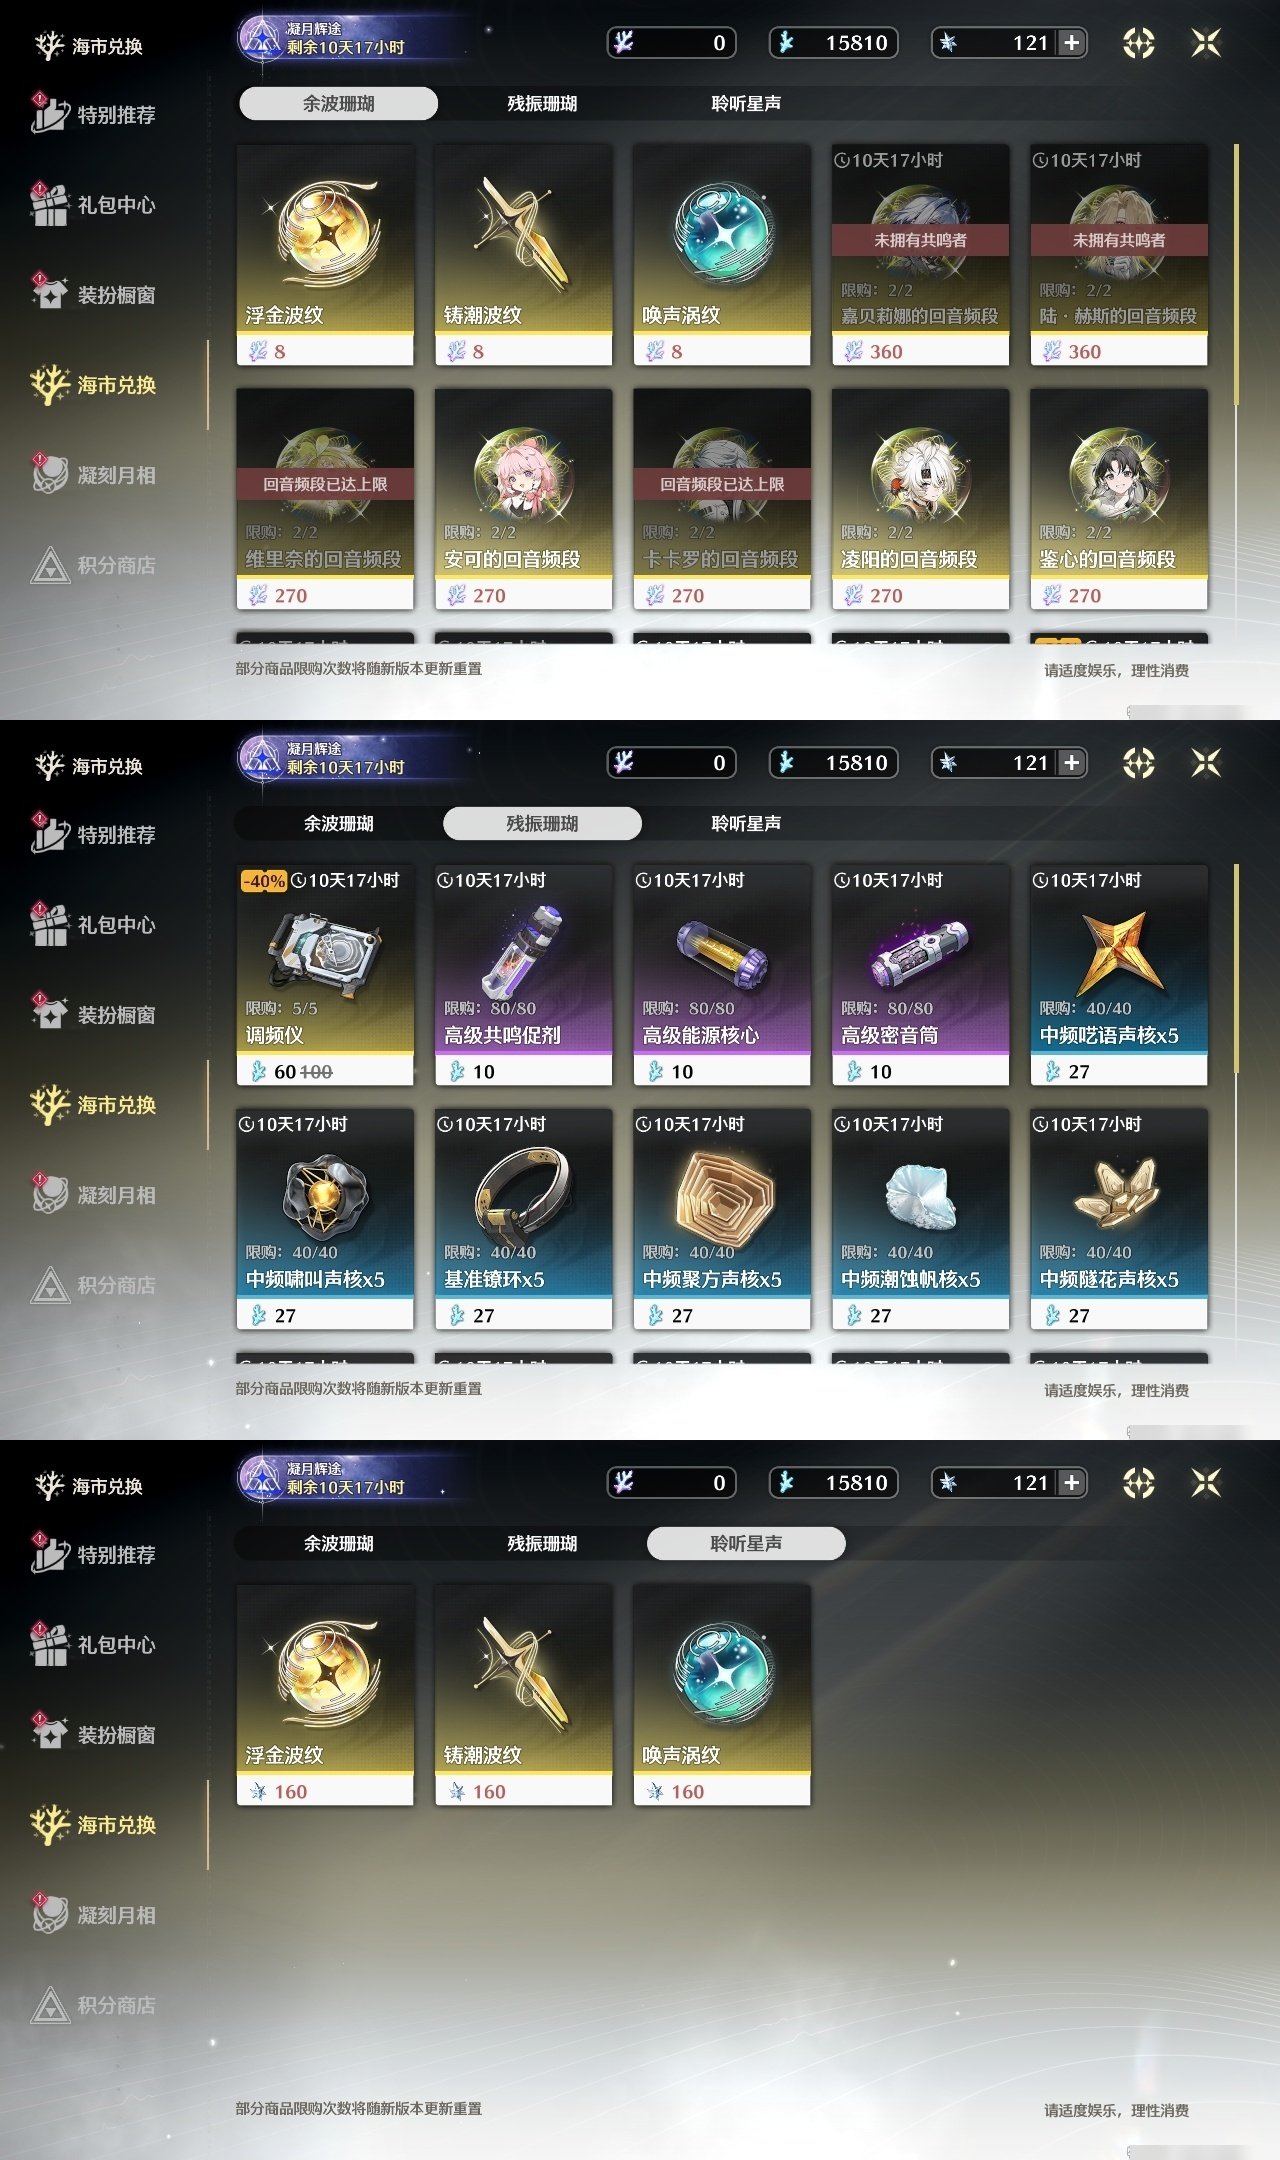Image resolution: width=1280 pixels, height=2160 pixels.
Task: Open 积分商店 in the top sidebar
Action: pos(93,565)
